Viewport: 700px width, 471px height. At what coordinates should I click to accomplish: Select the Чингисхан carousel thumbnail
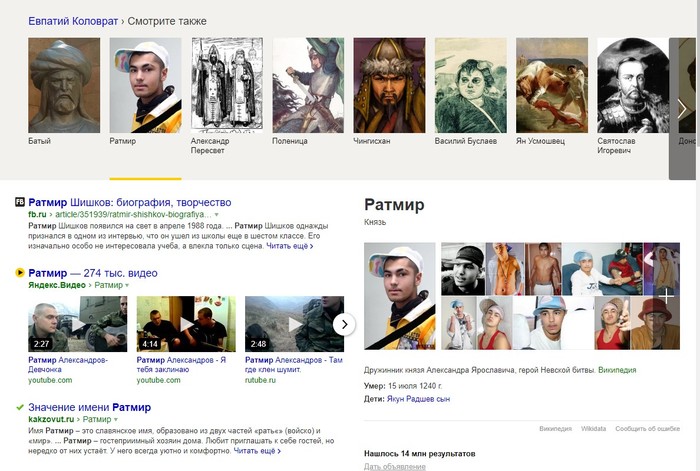coord(389,85)
